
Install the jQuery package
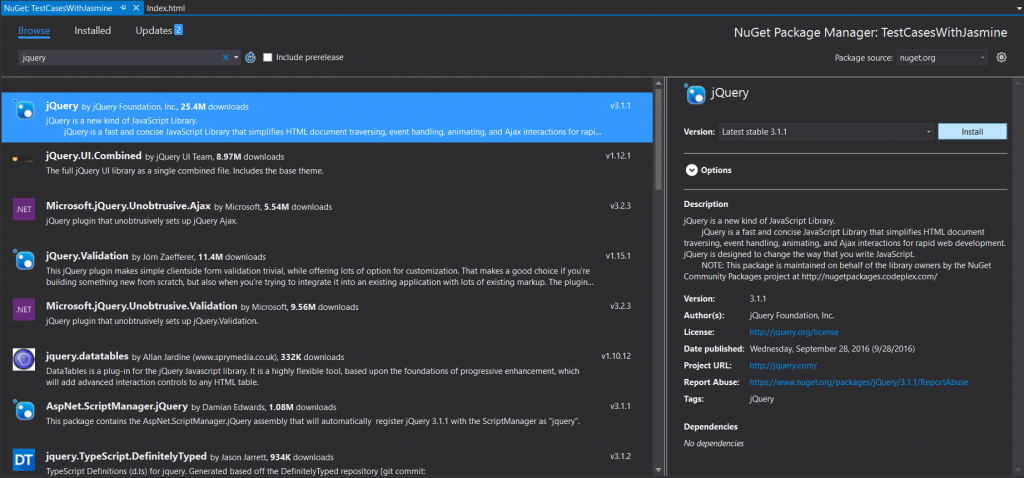972,131
